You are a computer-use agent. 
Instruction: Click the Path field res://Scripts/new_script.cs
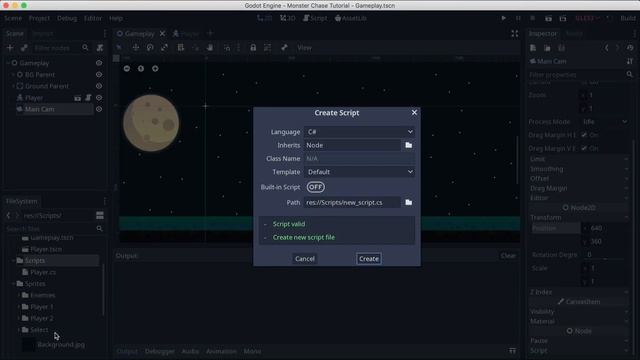pyautogui.click(x=352, y=202)
